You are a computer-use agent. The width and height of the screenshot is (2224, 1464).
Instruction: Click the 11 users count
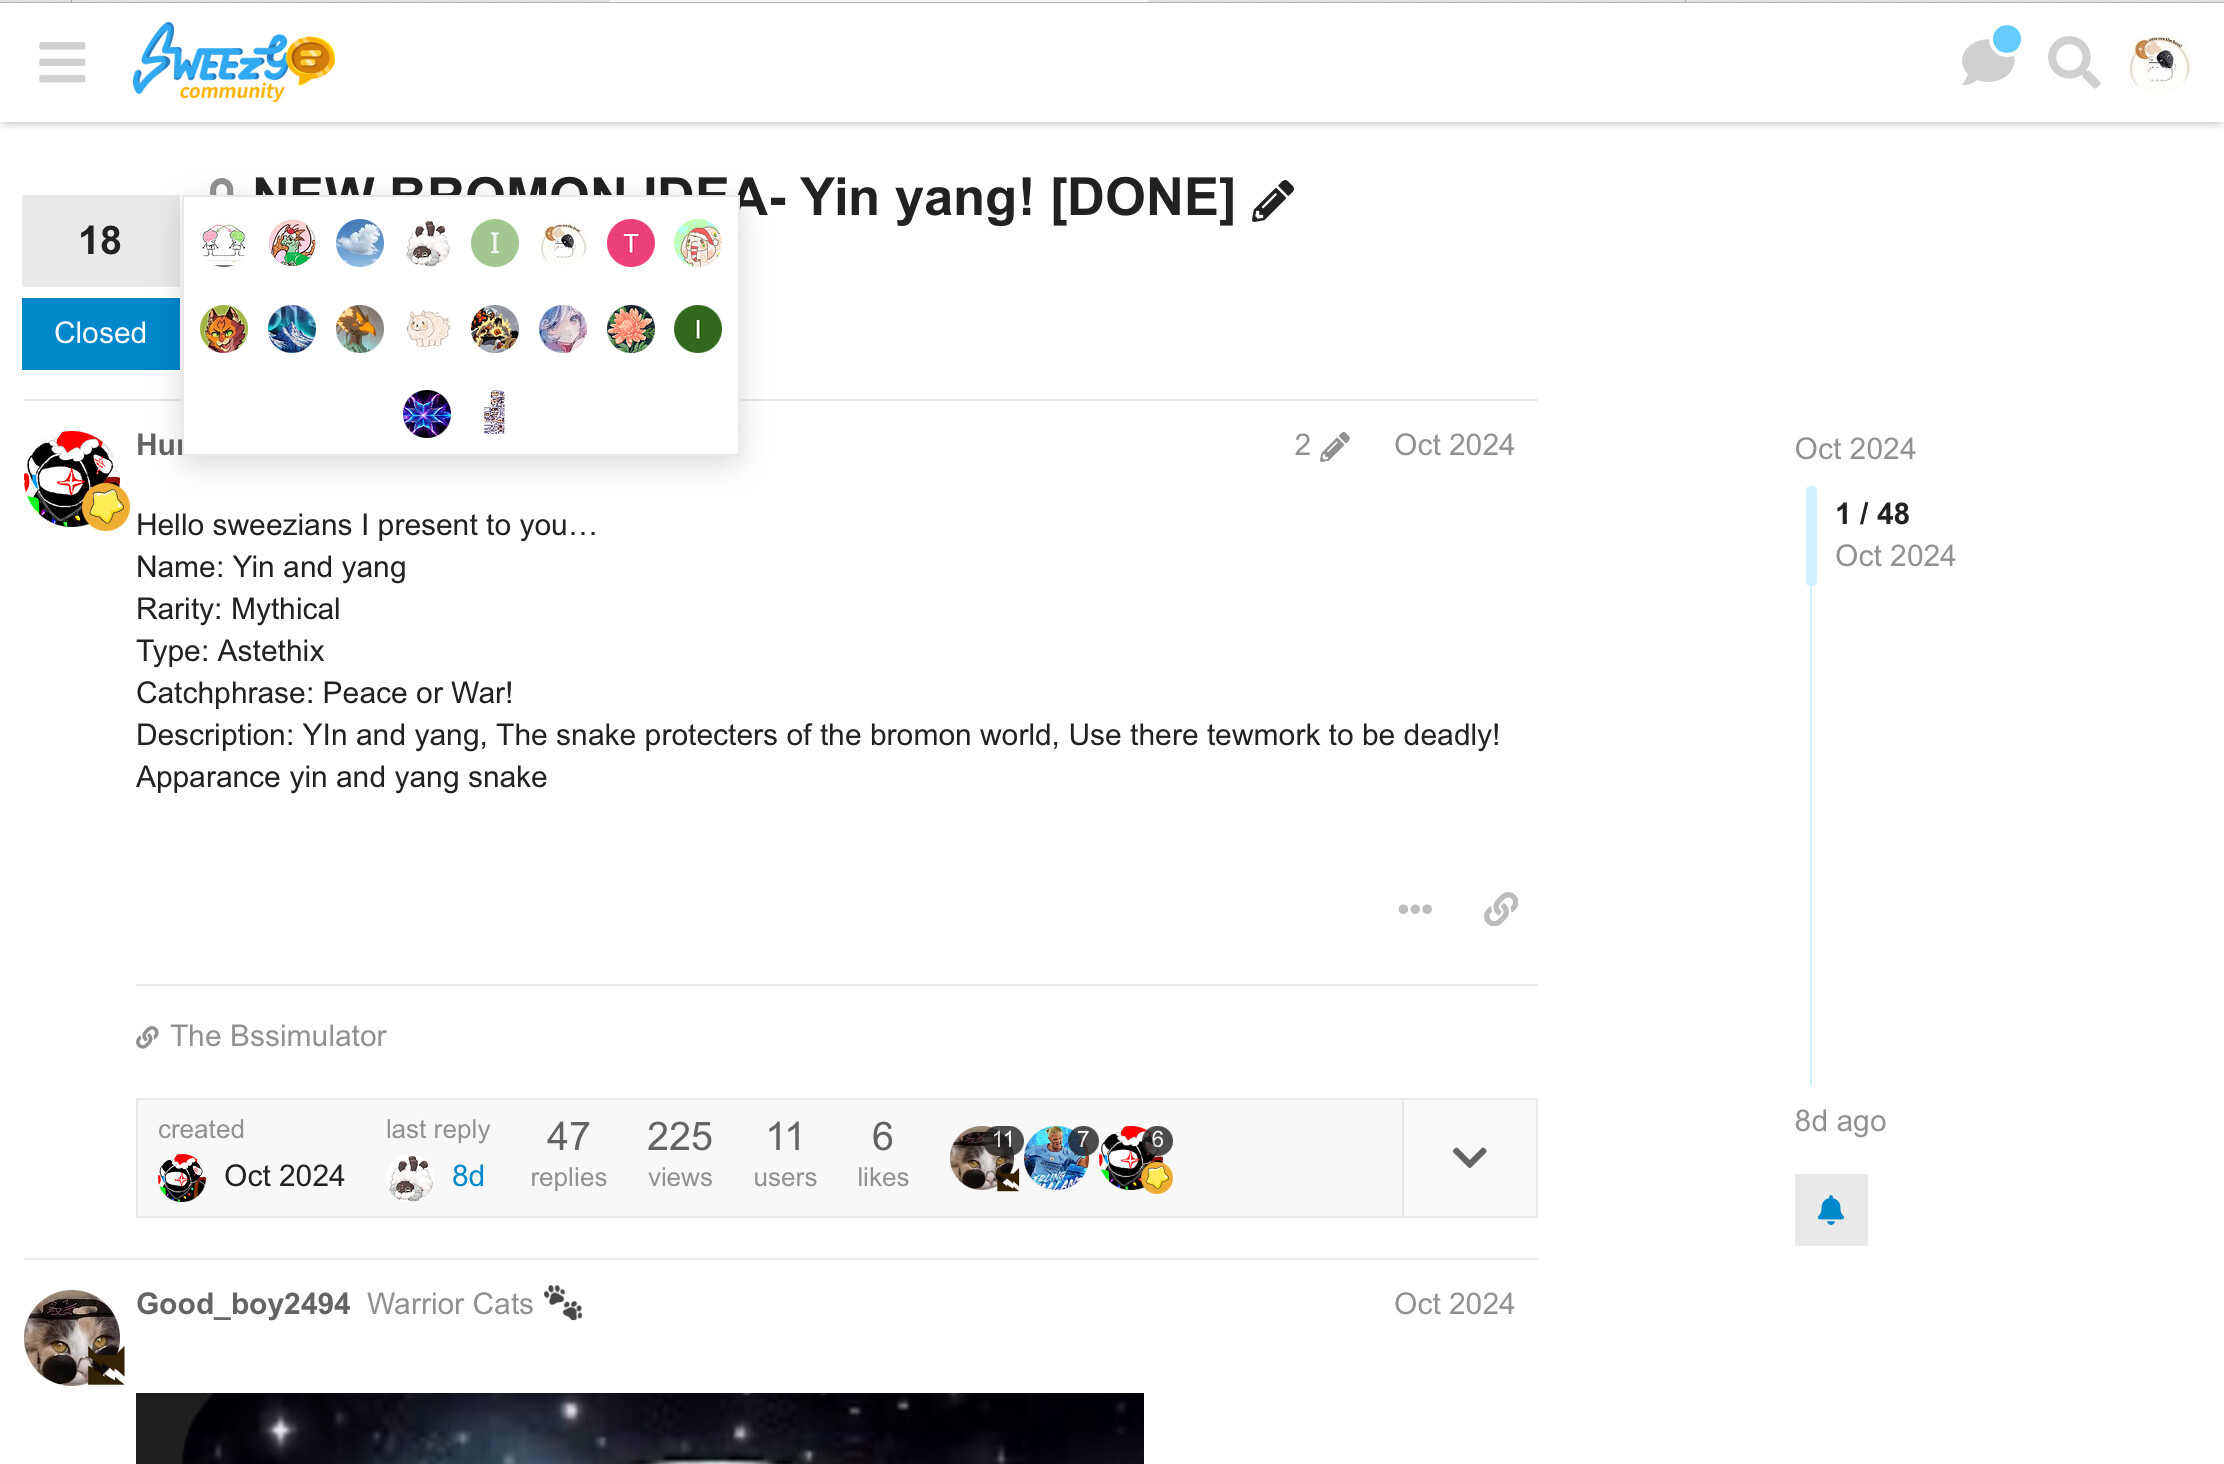click(785, 1155)
